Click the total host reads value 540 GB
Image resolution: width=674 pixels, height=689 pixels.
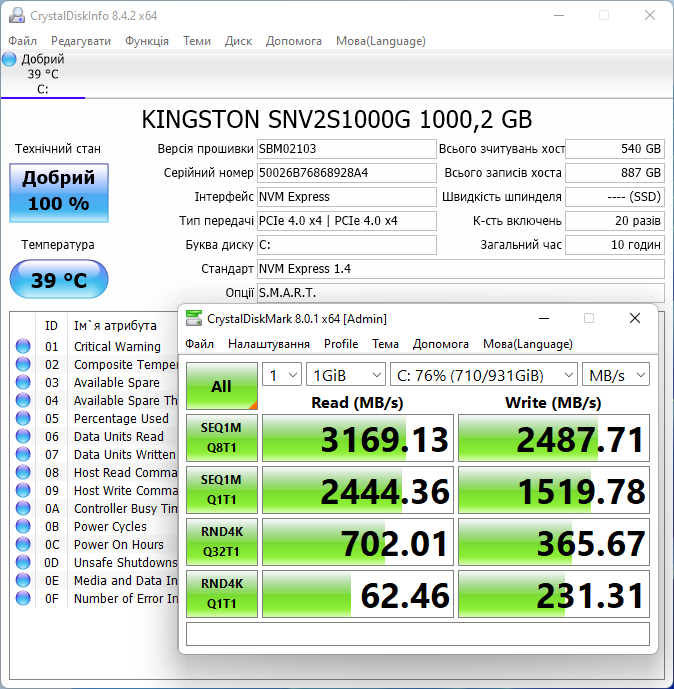[615, 149]
